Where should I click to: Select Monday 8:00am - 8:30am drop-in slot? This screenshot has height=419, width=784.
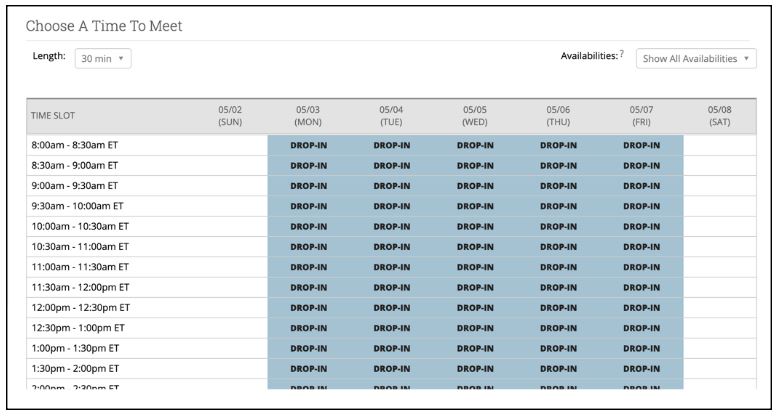pyautogui.click(x=308, y=145)
